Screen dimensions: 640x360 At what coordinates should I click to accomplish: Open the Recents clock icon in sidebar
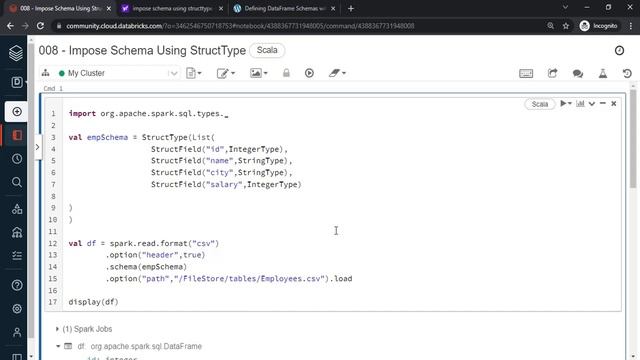click(x=17, y=159)
